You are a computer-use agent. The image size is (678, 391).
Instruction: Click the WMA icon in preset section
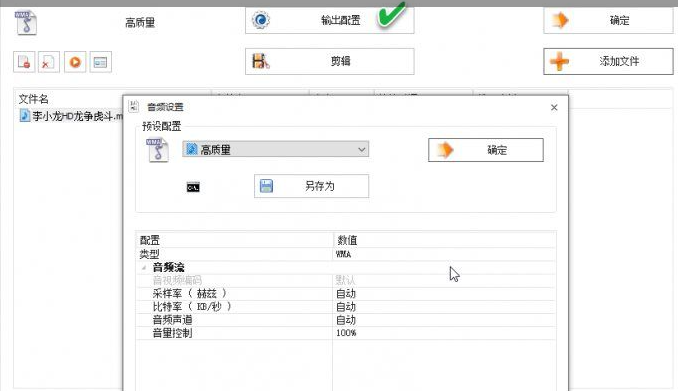coord(157,150)
